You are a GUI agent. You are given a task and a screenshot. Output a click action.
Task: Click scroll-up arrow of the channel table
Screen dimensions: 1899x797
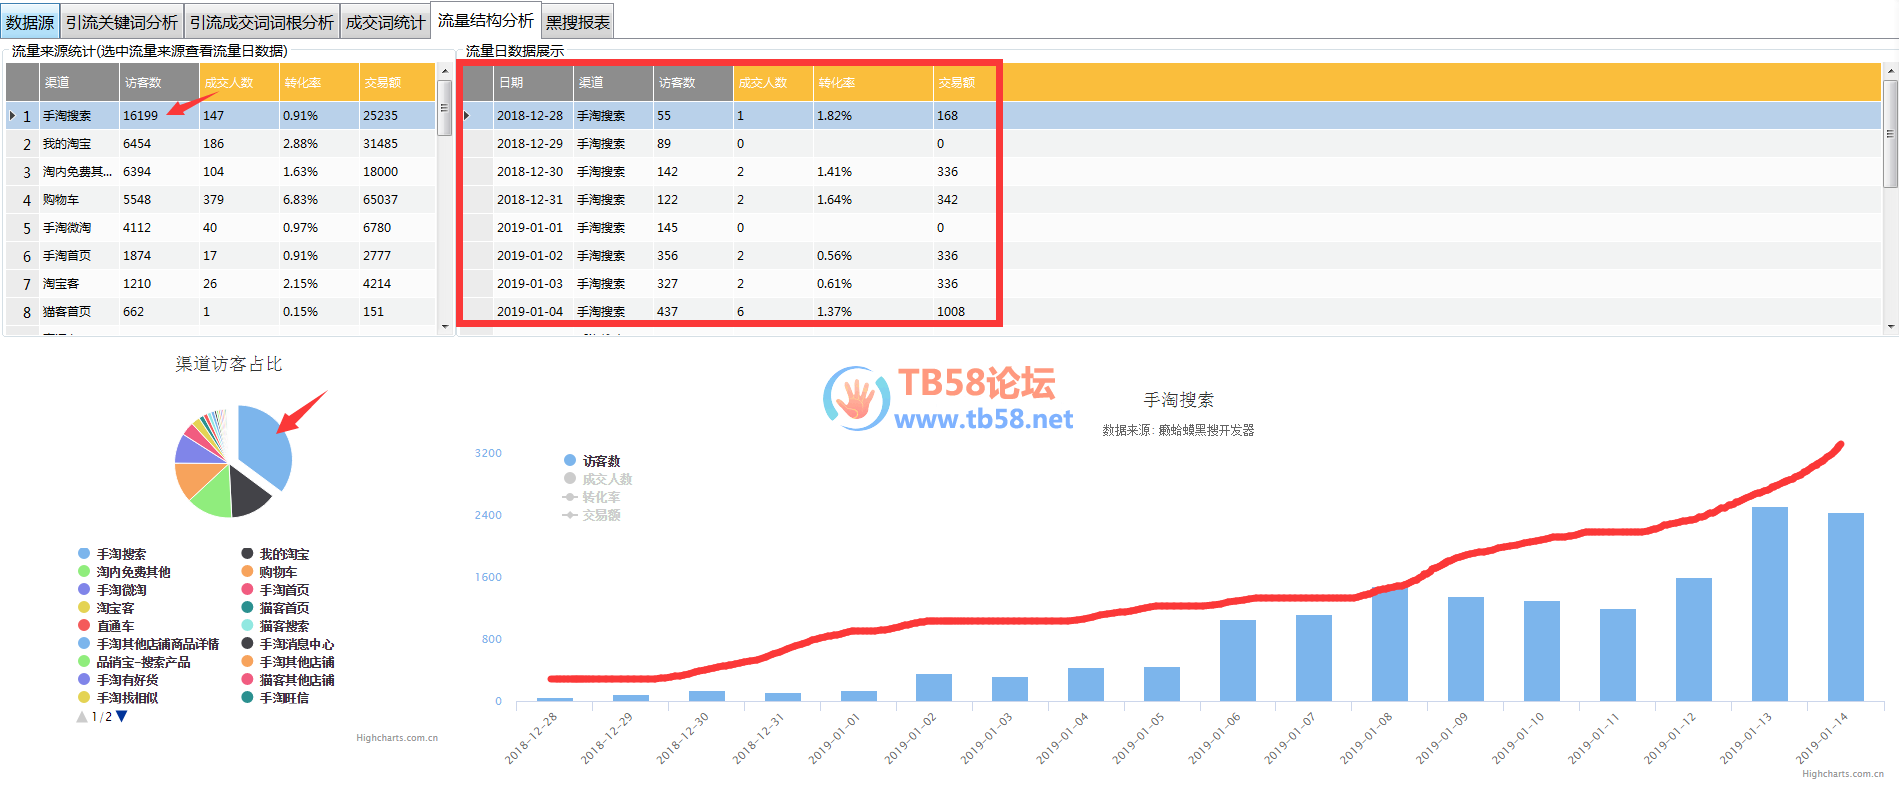point(445,71)
